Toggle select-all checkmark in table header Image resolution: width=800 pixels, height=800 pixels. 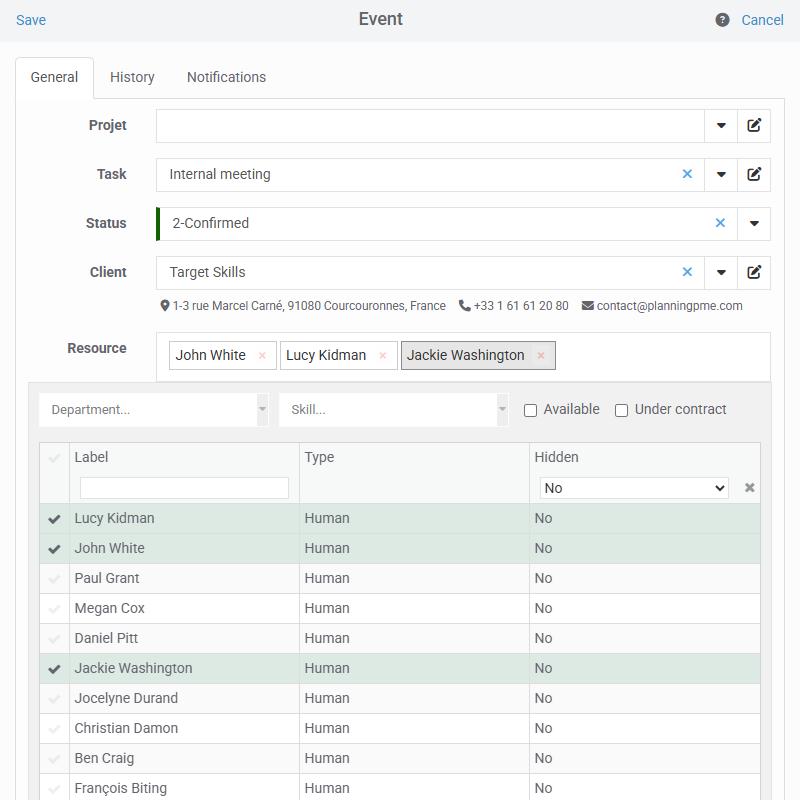click(54, 458)
